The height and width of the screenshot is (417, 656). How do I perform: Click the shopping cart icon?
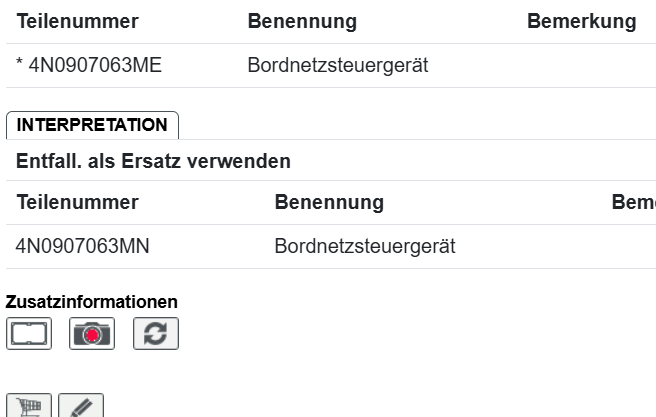point(28,407)
